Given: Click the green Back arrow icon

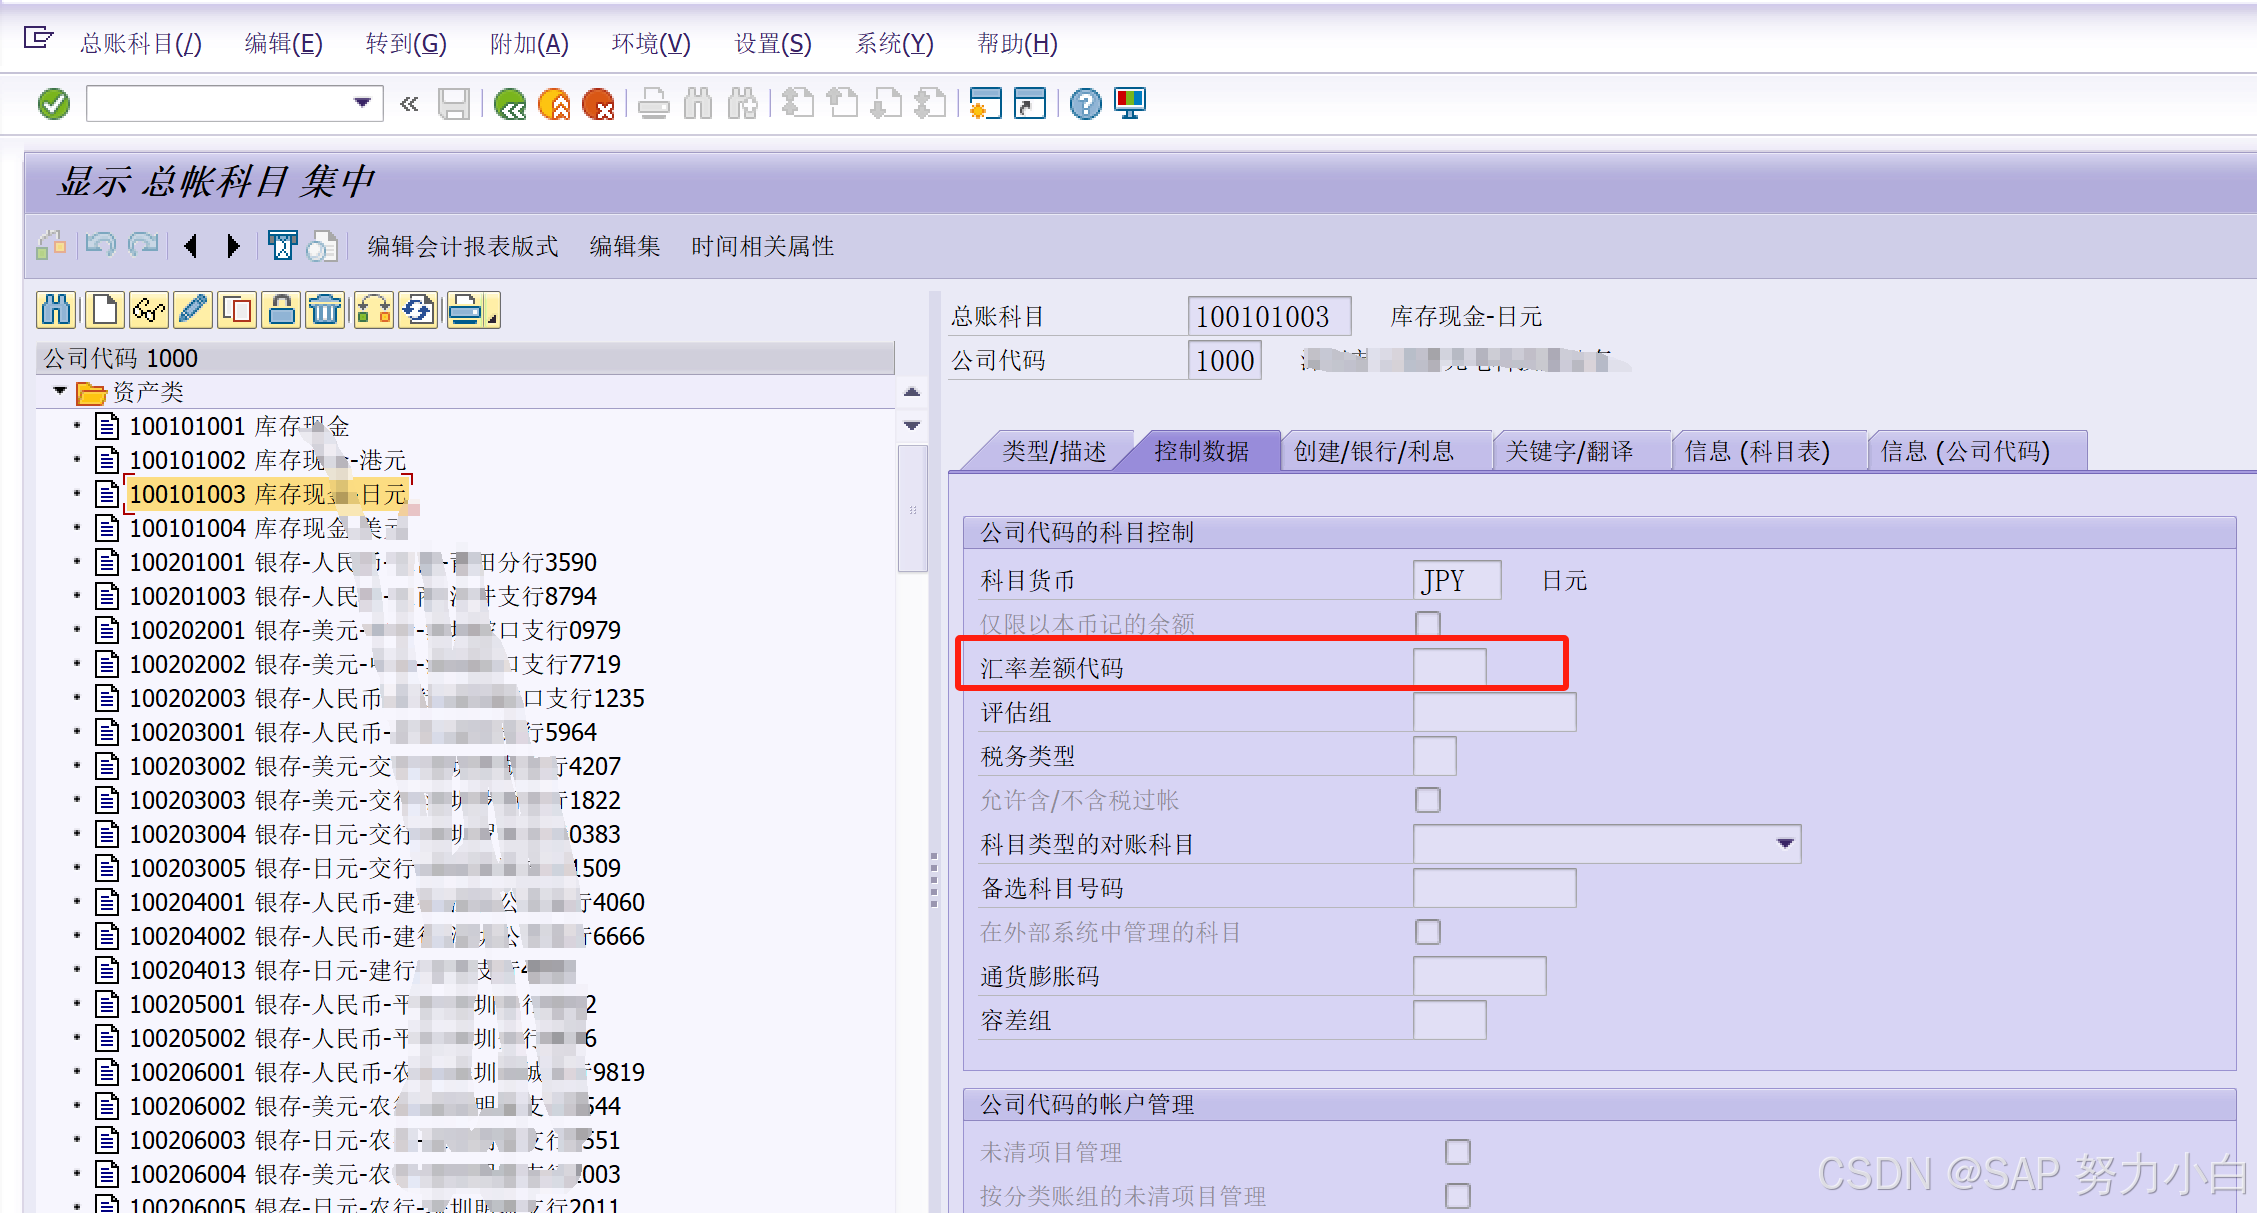Looking at the screenshot, I should point(510,104).
